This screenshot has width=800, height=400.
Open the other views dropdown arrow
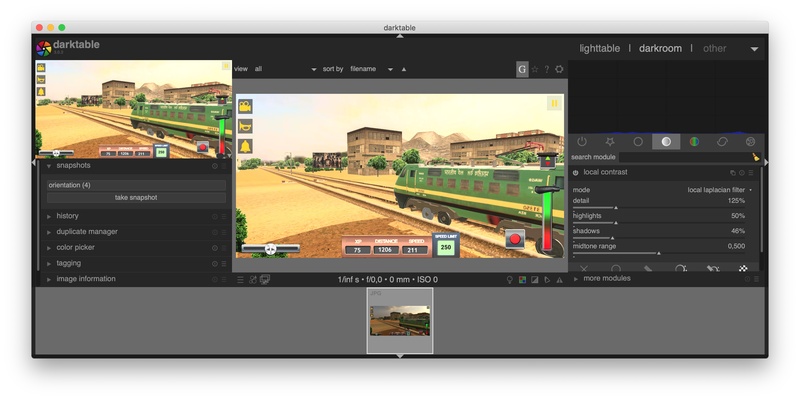[754, 49]
